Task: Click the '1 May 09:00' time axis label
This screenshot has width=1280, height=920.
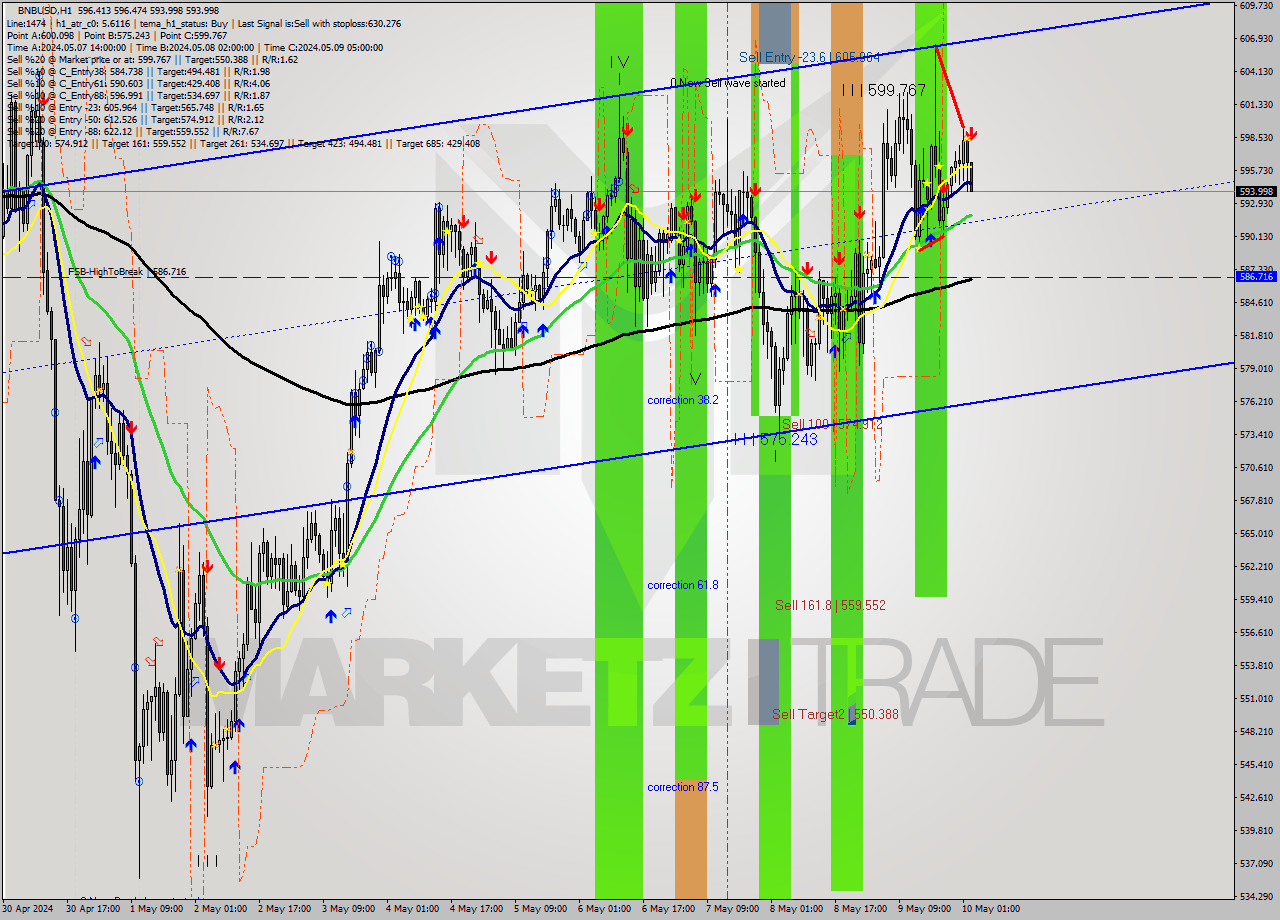Action: pos(158,909)
